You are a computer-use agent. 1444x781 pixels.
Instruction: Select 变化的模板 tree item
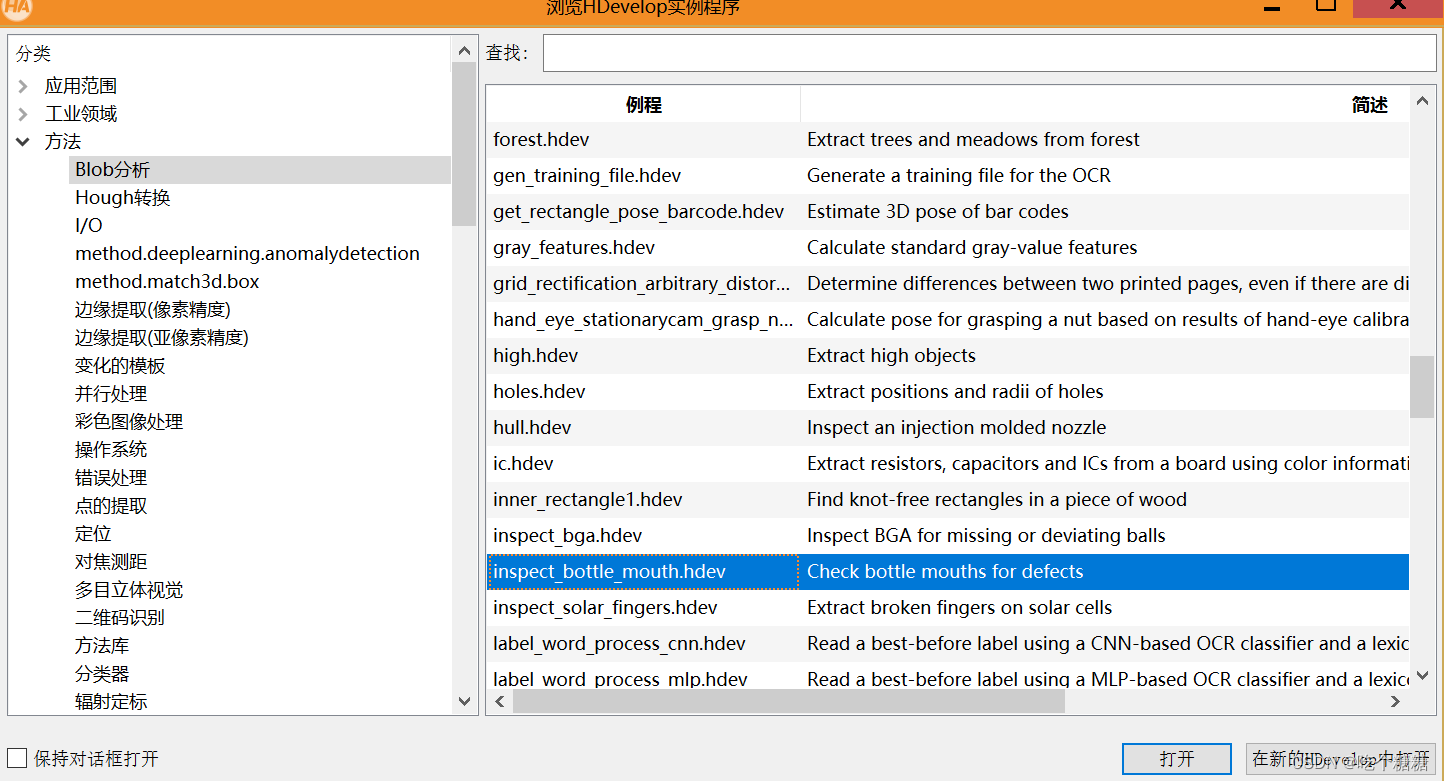[x=120, y=366]
